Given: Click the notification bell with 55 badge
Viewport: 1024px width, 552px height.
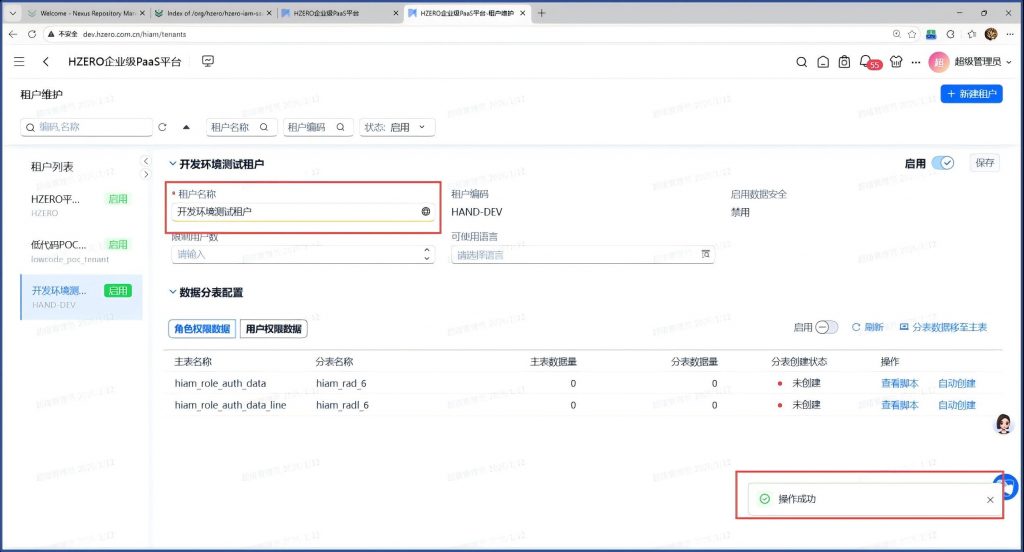Looking at the screenshot, I should [x=866, y=62].
